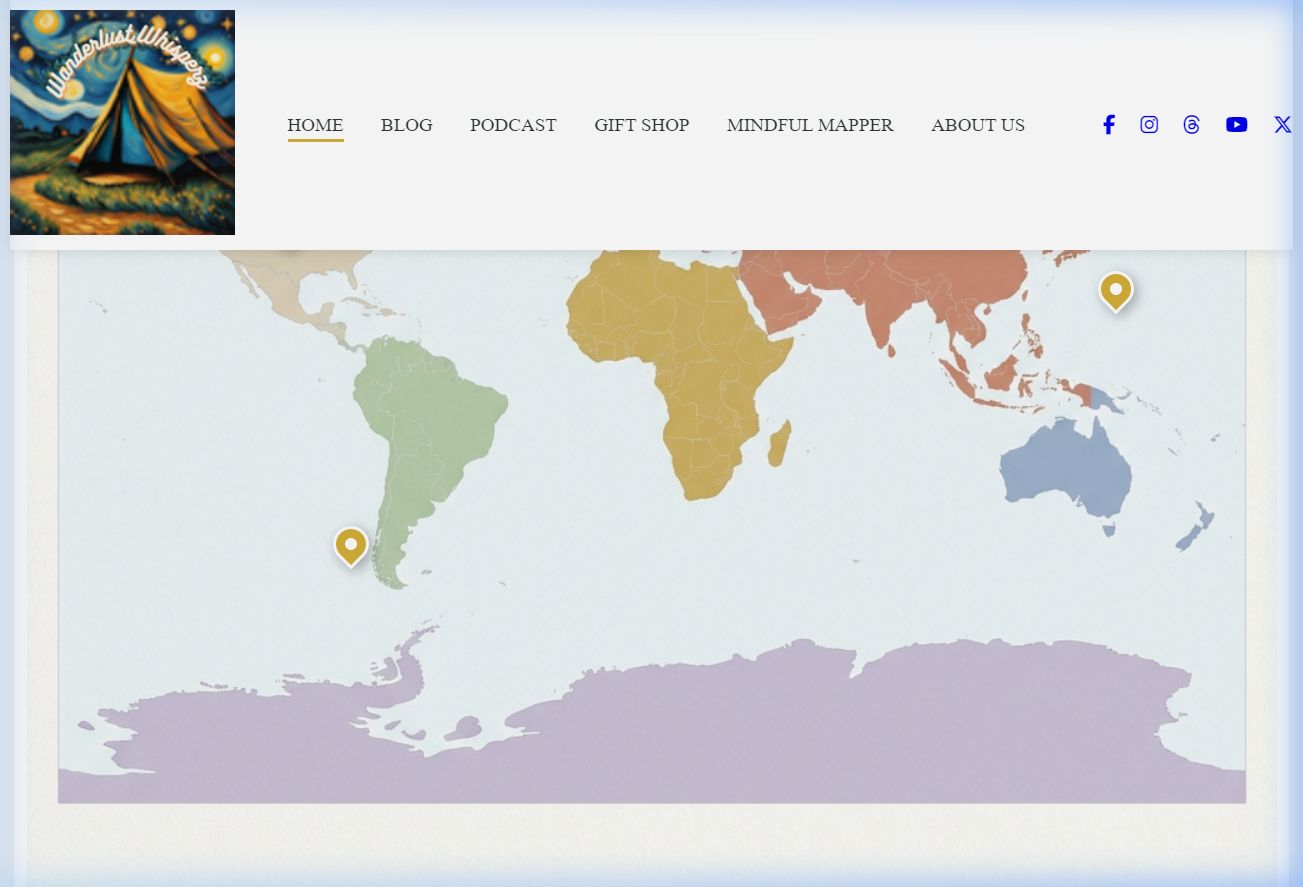Go to the HOME menu item
This screenshot has width=1303, height=887.
(315, 125)
